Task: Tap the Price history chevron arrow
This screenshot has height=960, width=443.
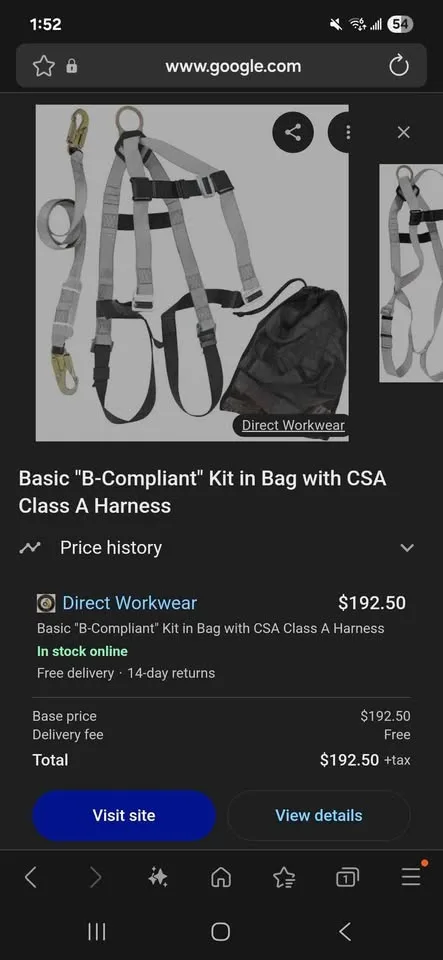Action: (407, 548)
